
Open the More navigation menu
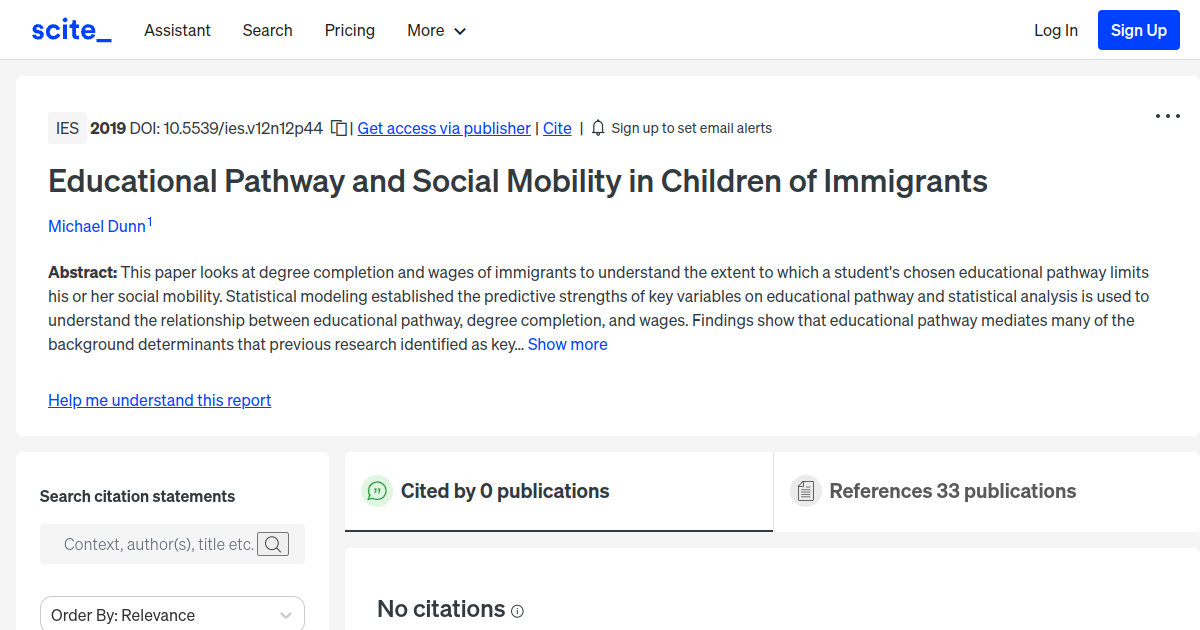point(436,30)
